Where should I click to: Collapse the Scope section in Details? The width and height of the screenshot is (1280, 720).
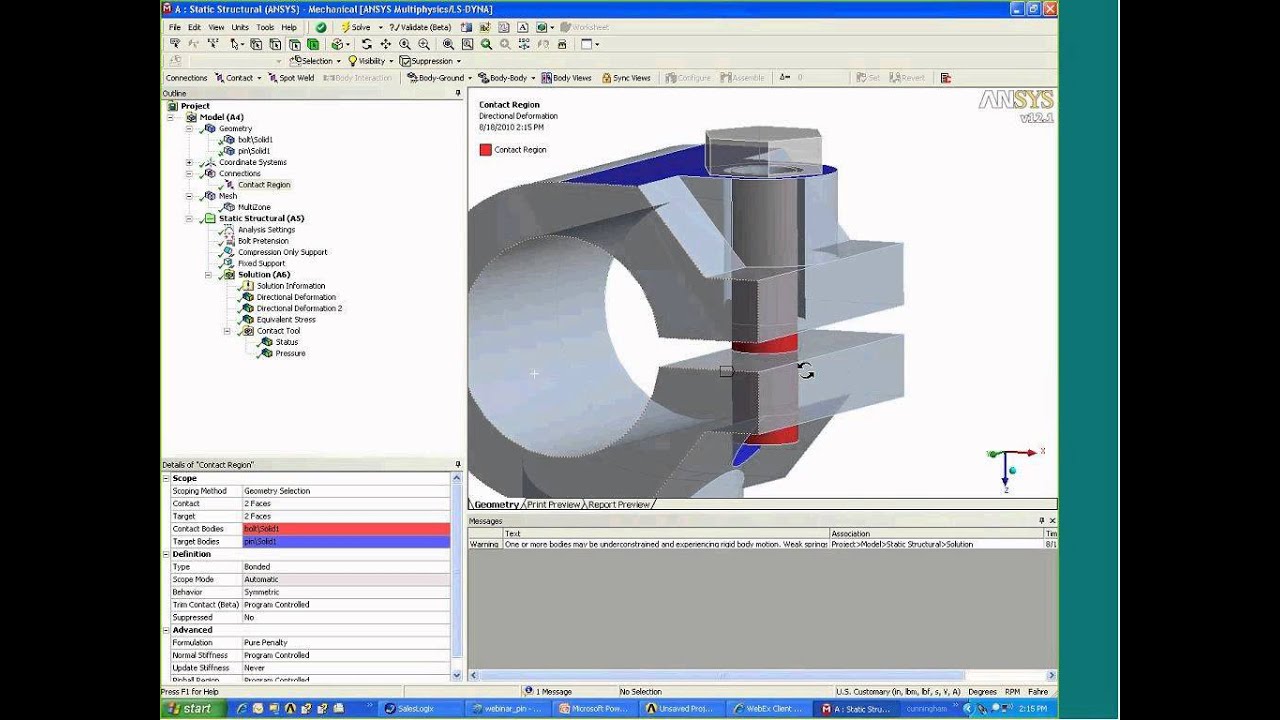click(x=167, y=478)
